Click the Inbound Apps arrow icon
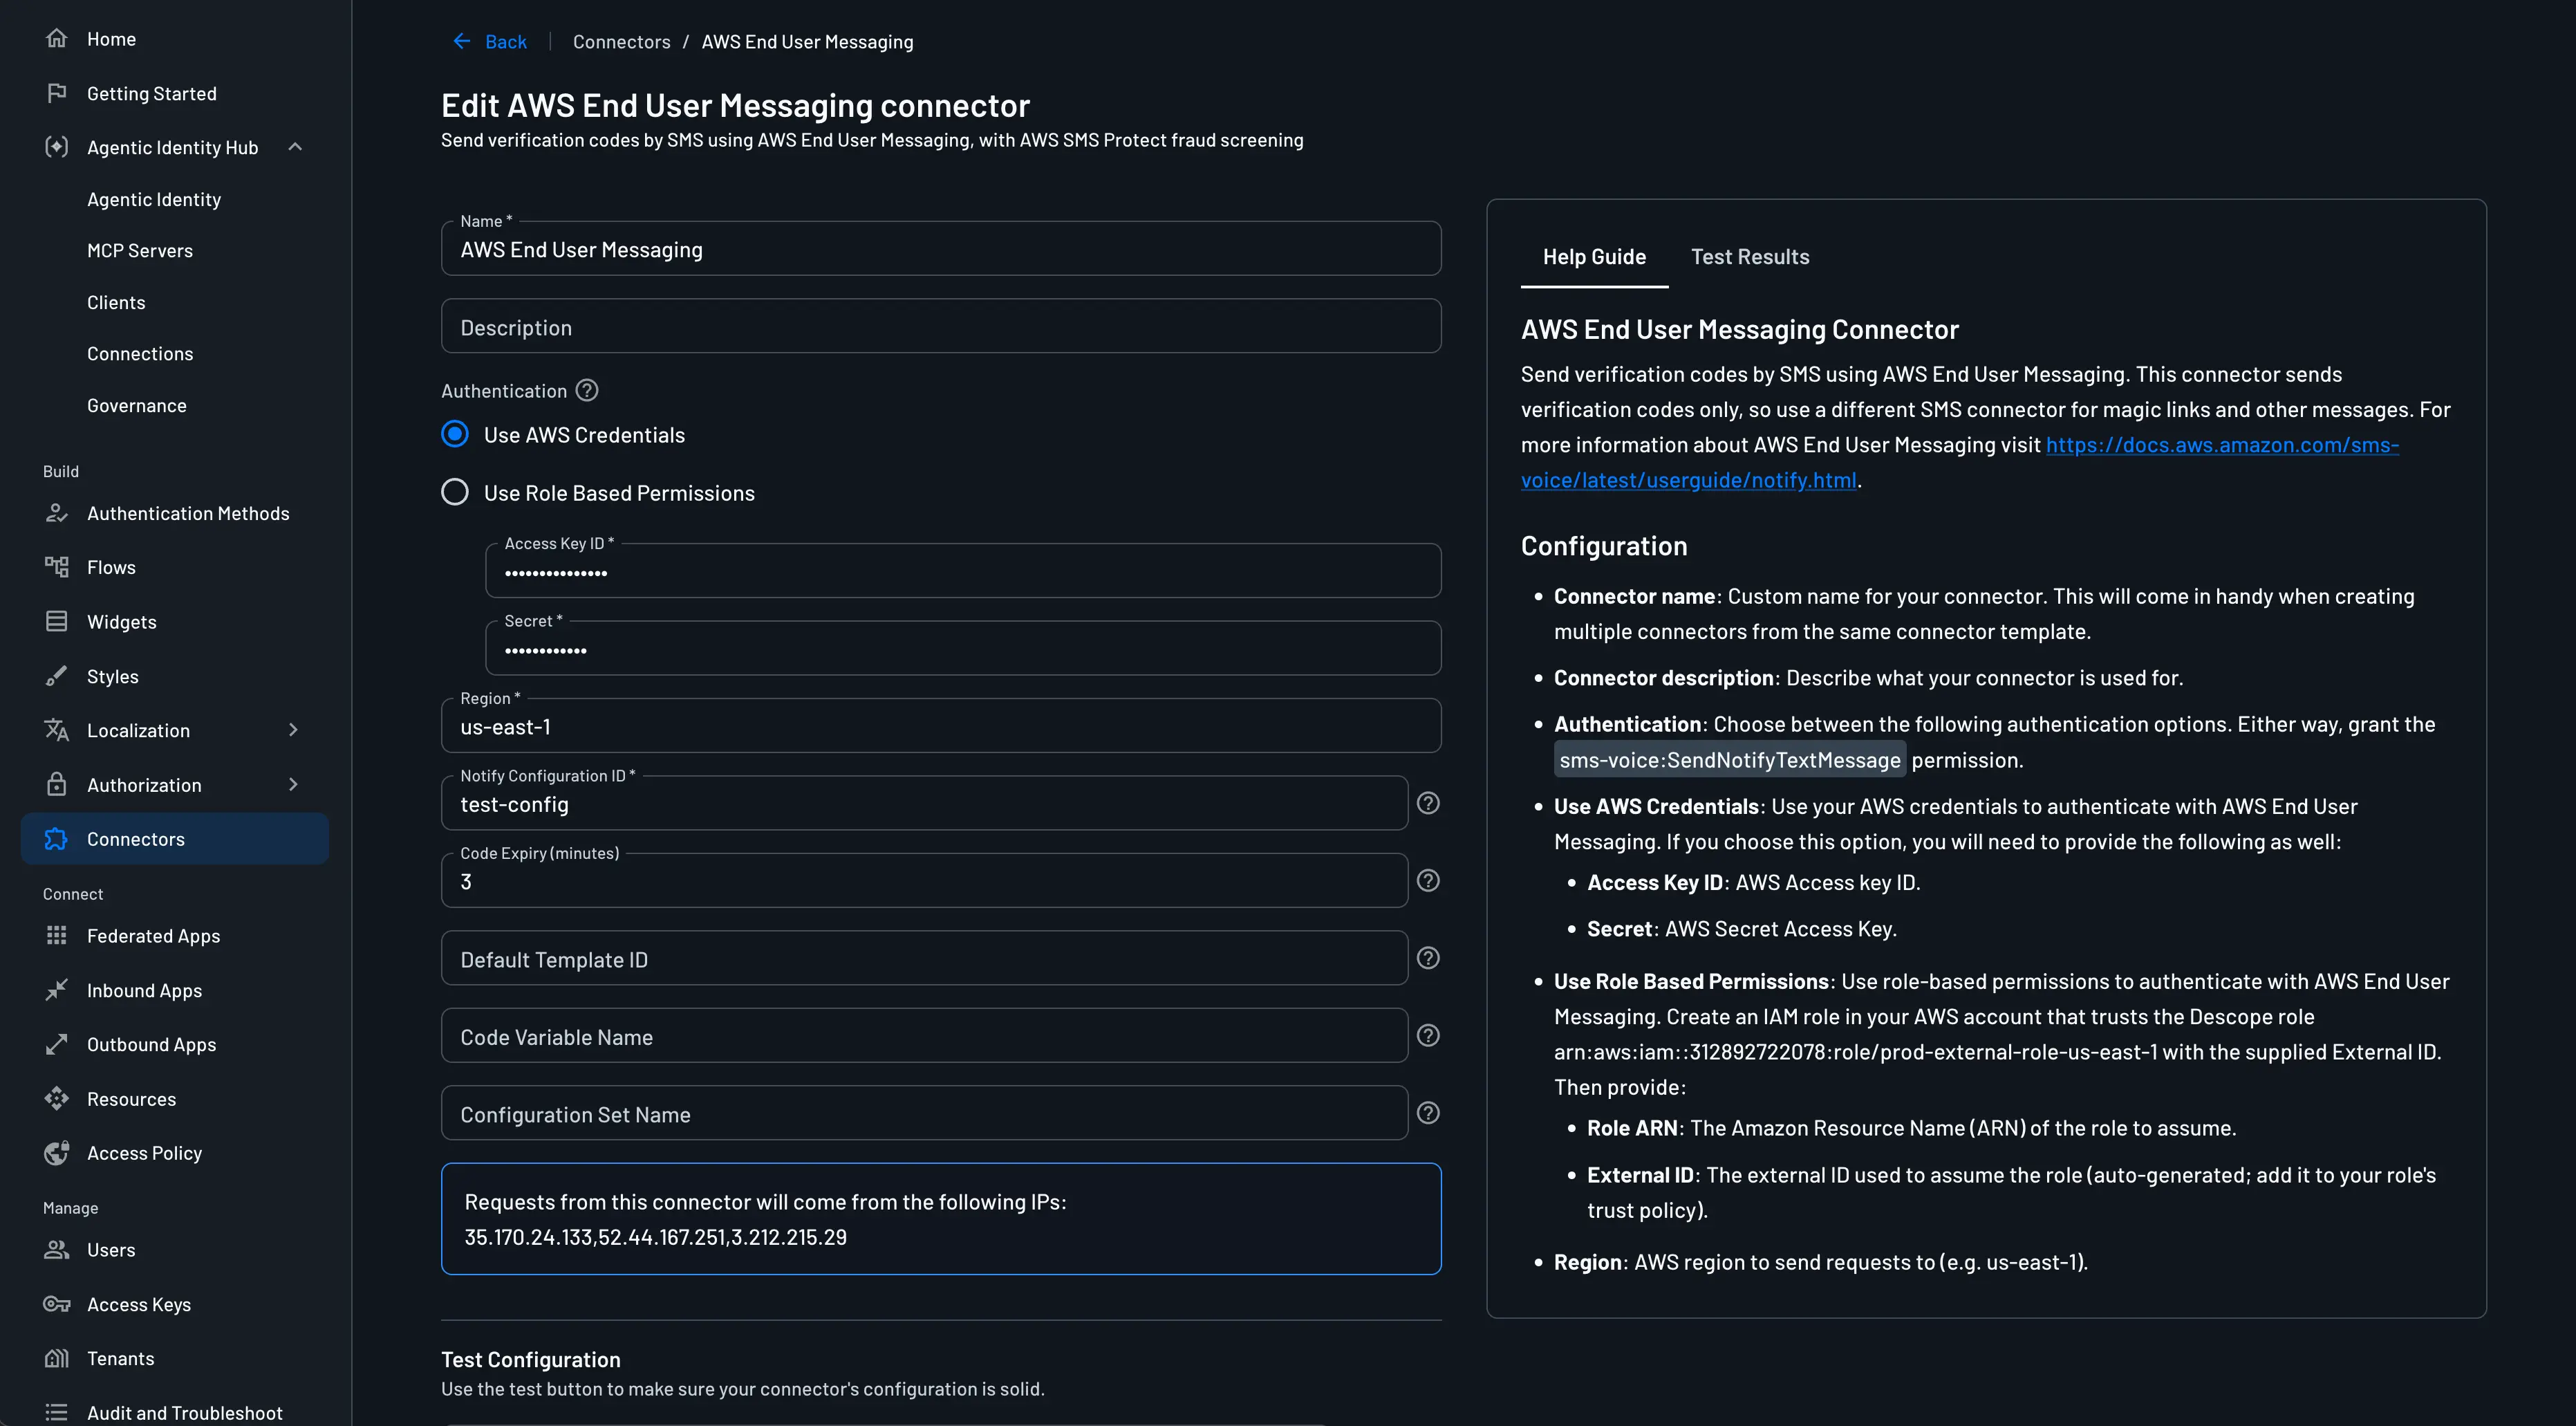Screen dimensions: 2576x1426 point(57,990)
